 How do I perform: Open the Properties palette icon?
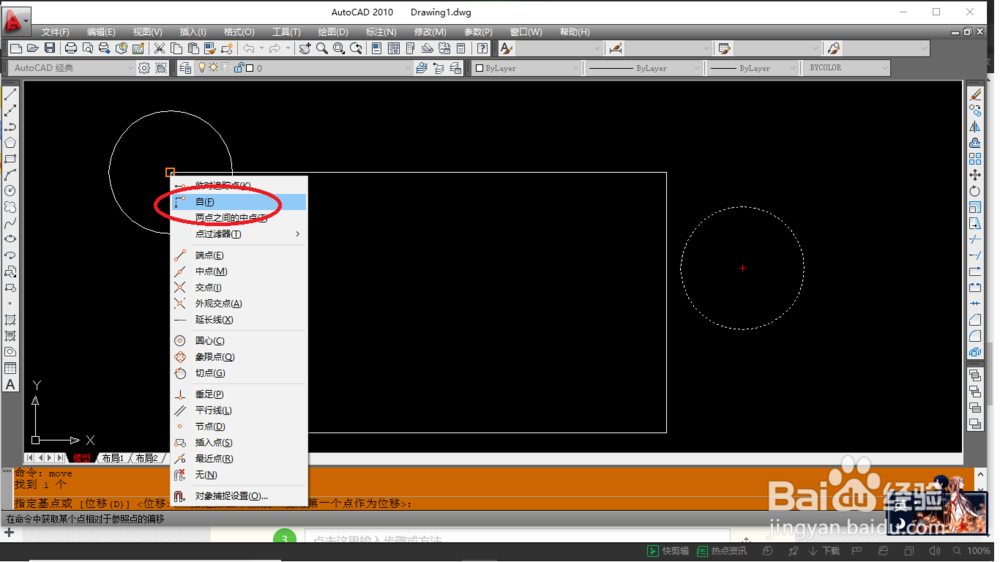[377, 48]
